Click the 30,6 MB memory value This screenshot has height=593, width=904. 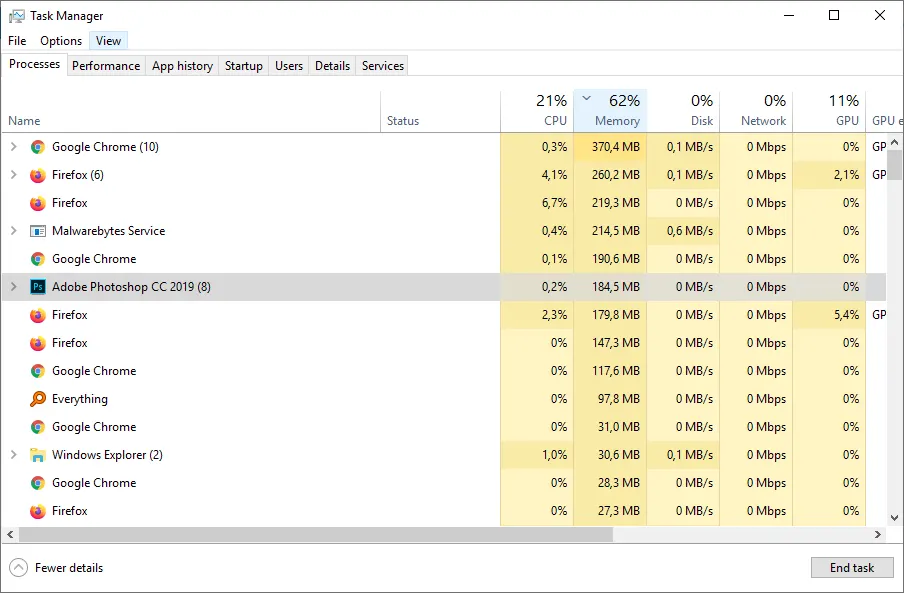coord(619,455)
